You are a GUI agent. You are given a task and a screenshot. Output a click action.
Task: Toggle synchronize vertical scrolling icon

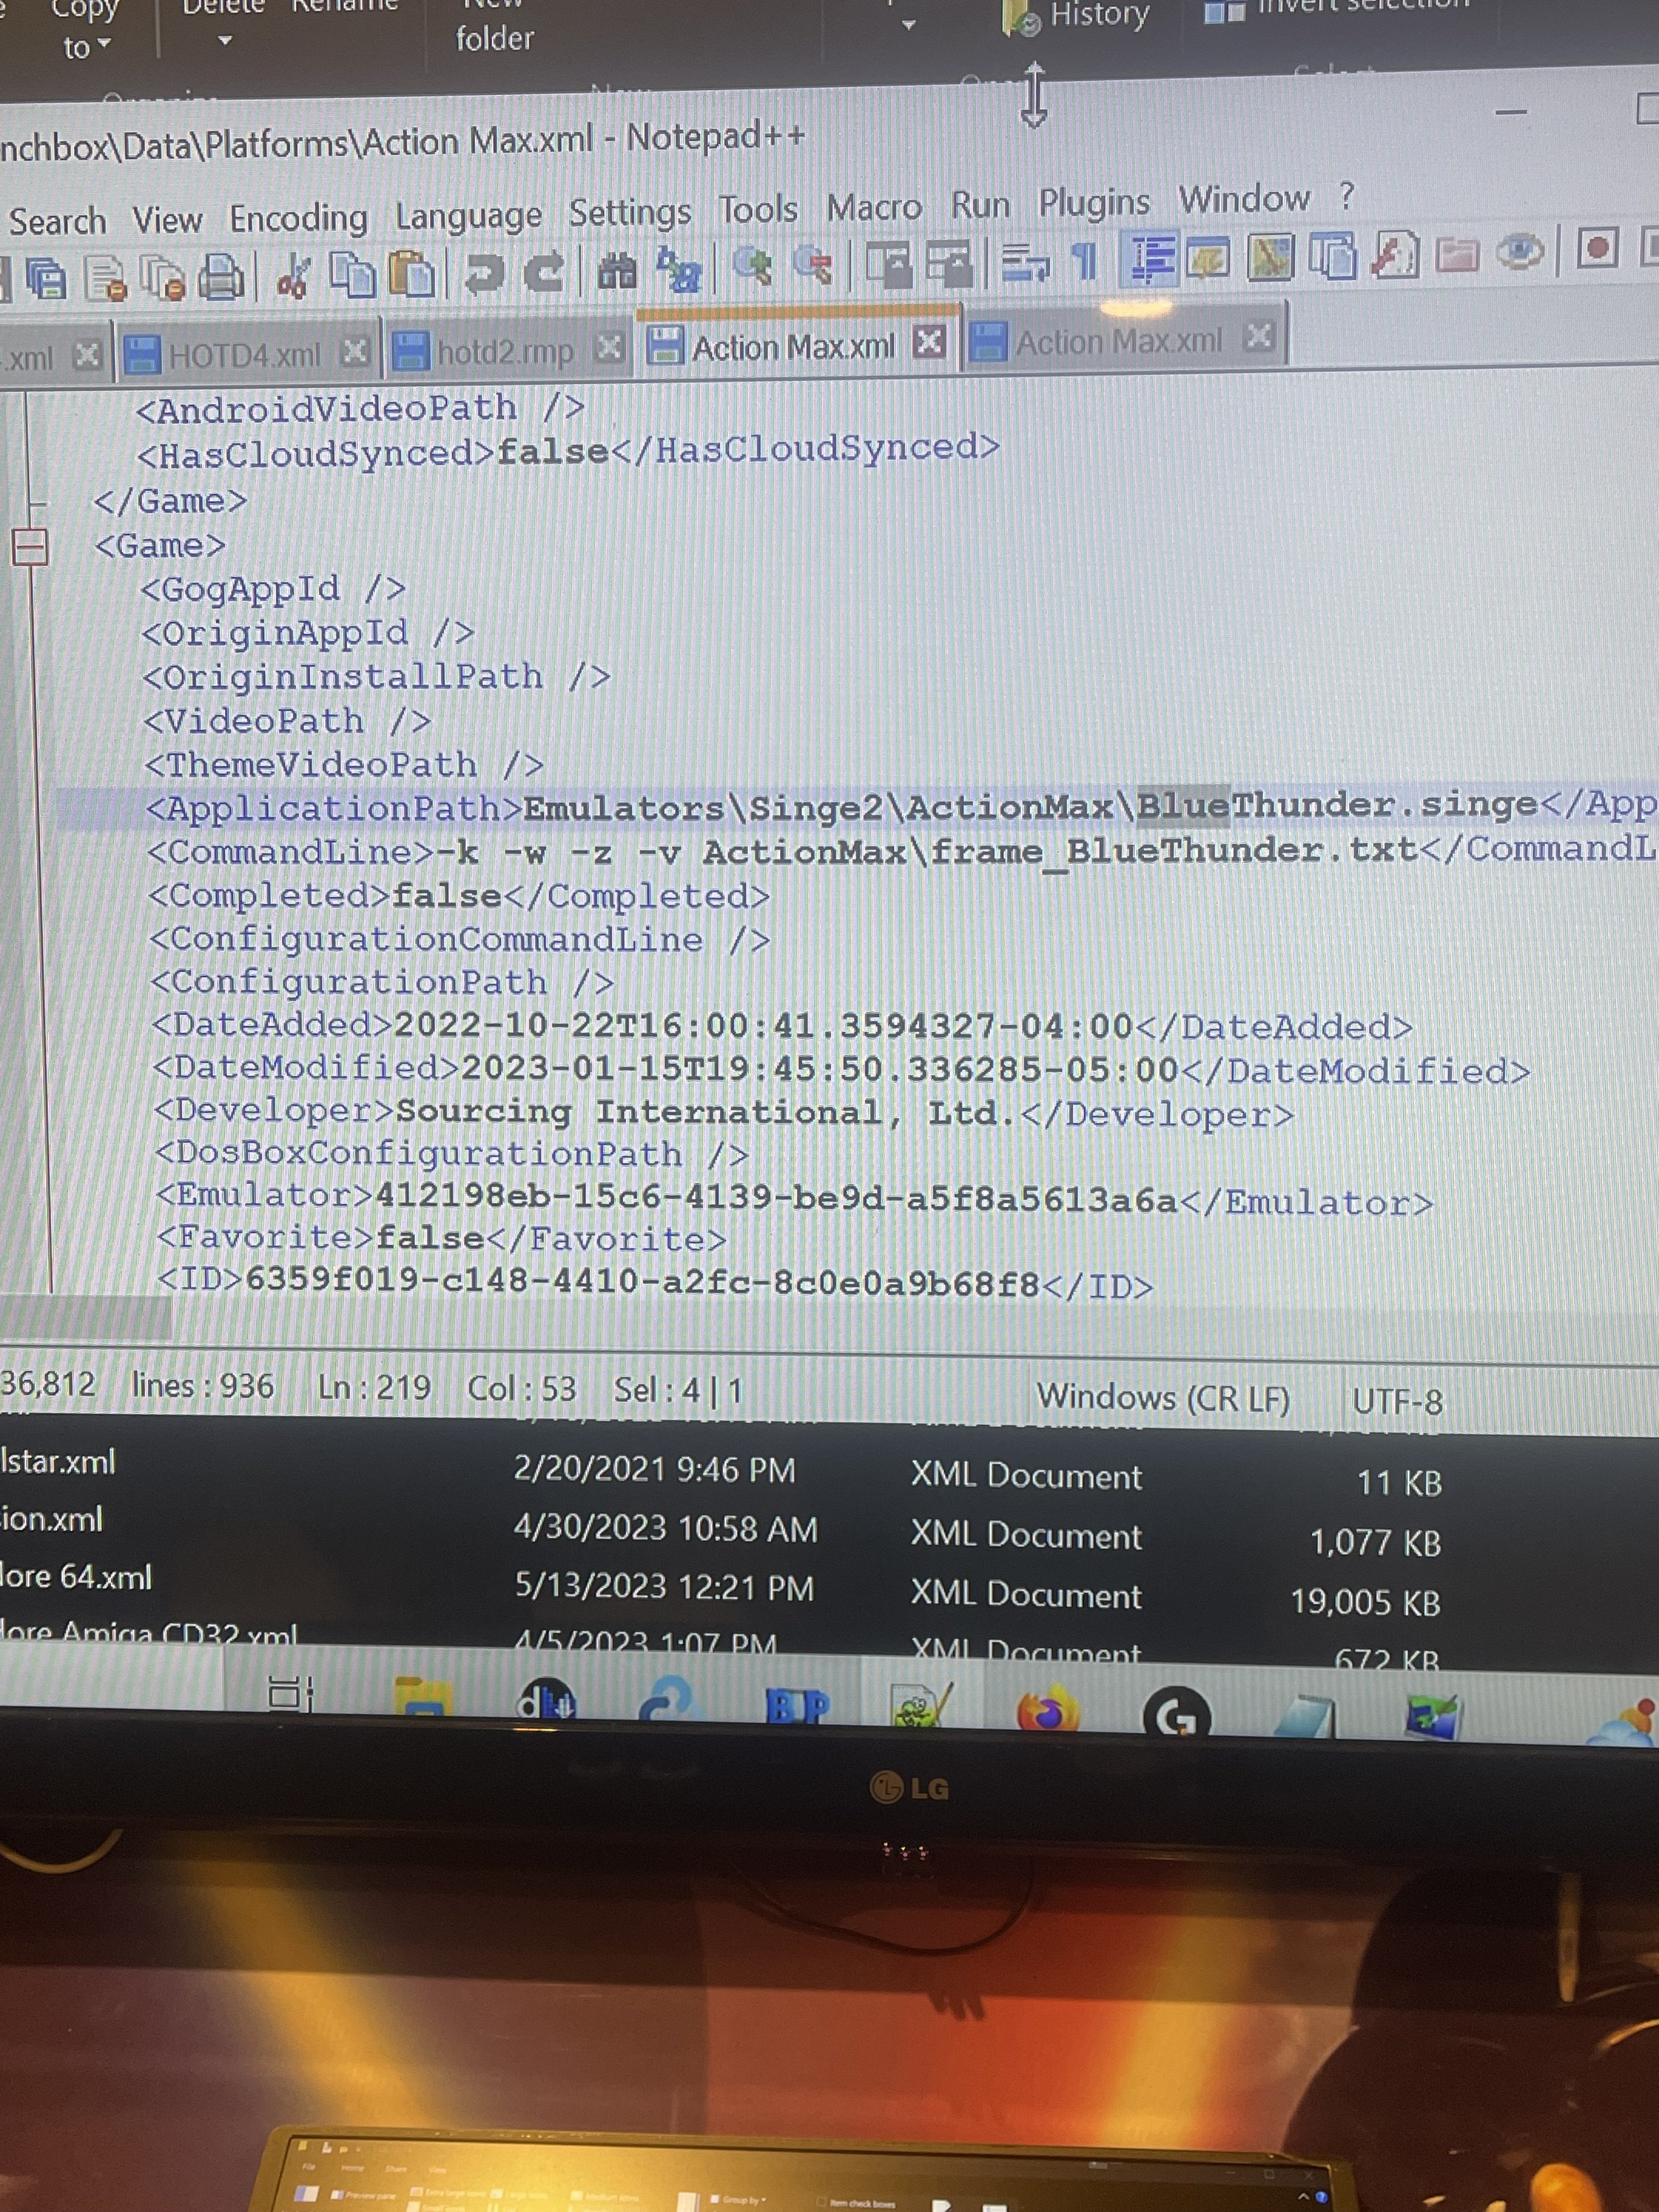point(888,265)
